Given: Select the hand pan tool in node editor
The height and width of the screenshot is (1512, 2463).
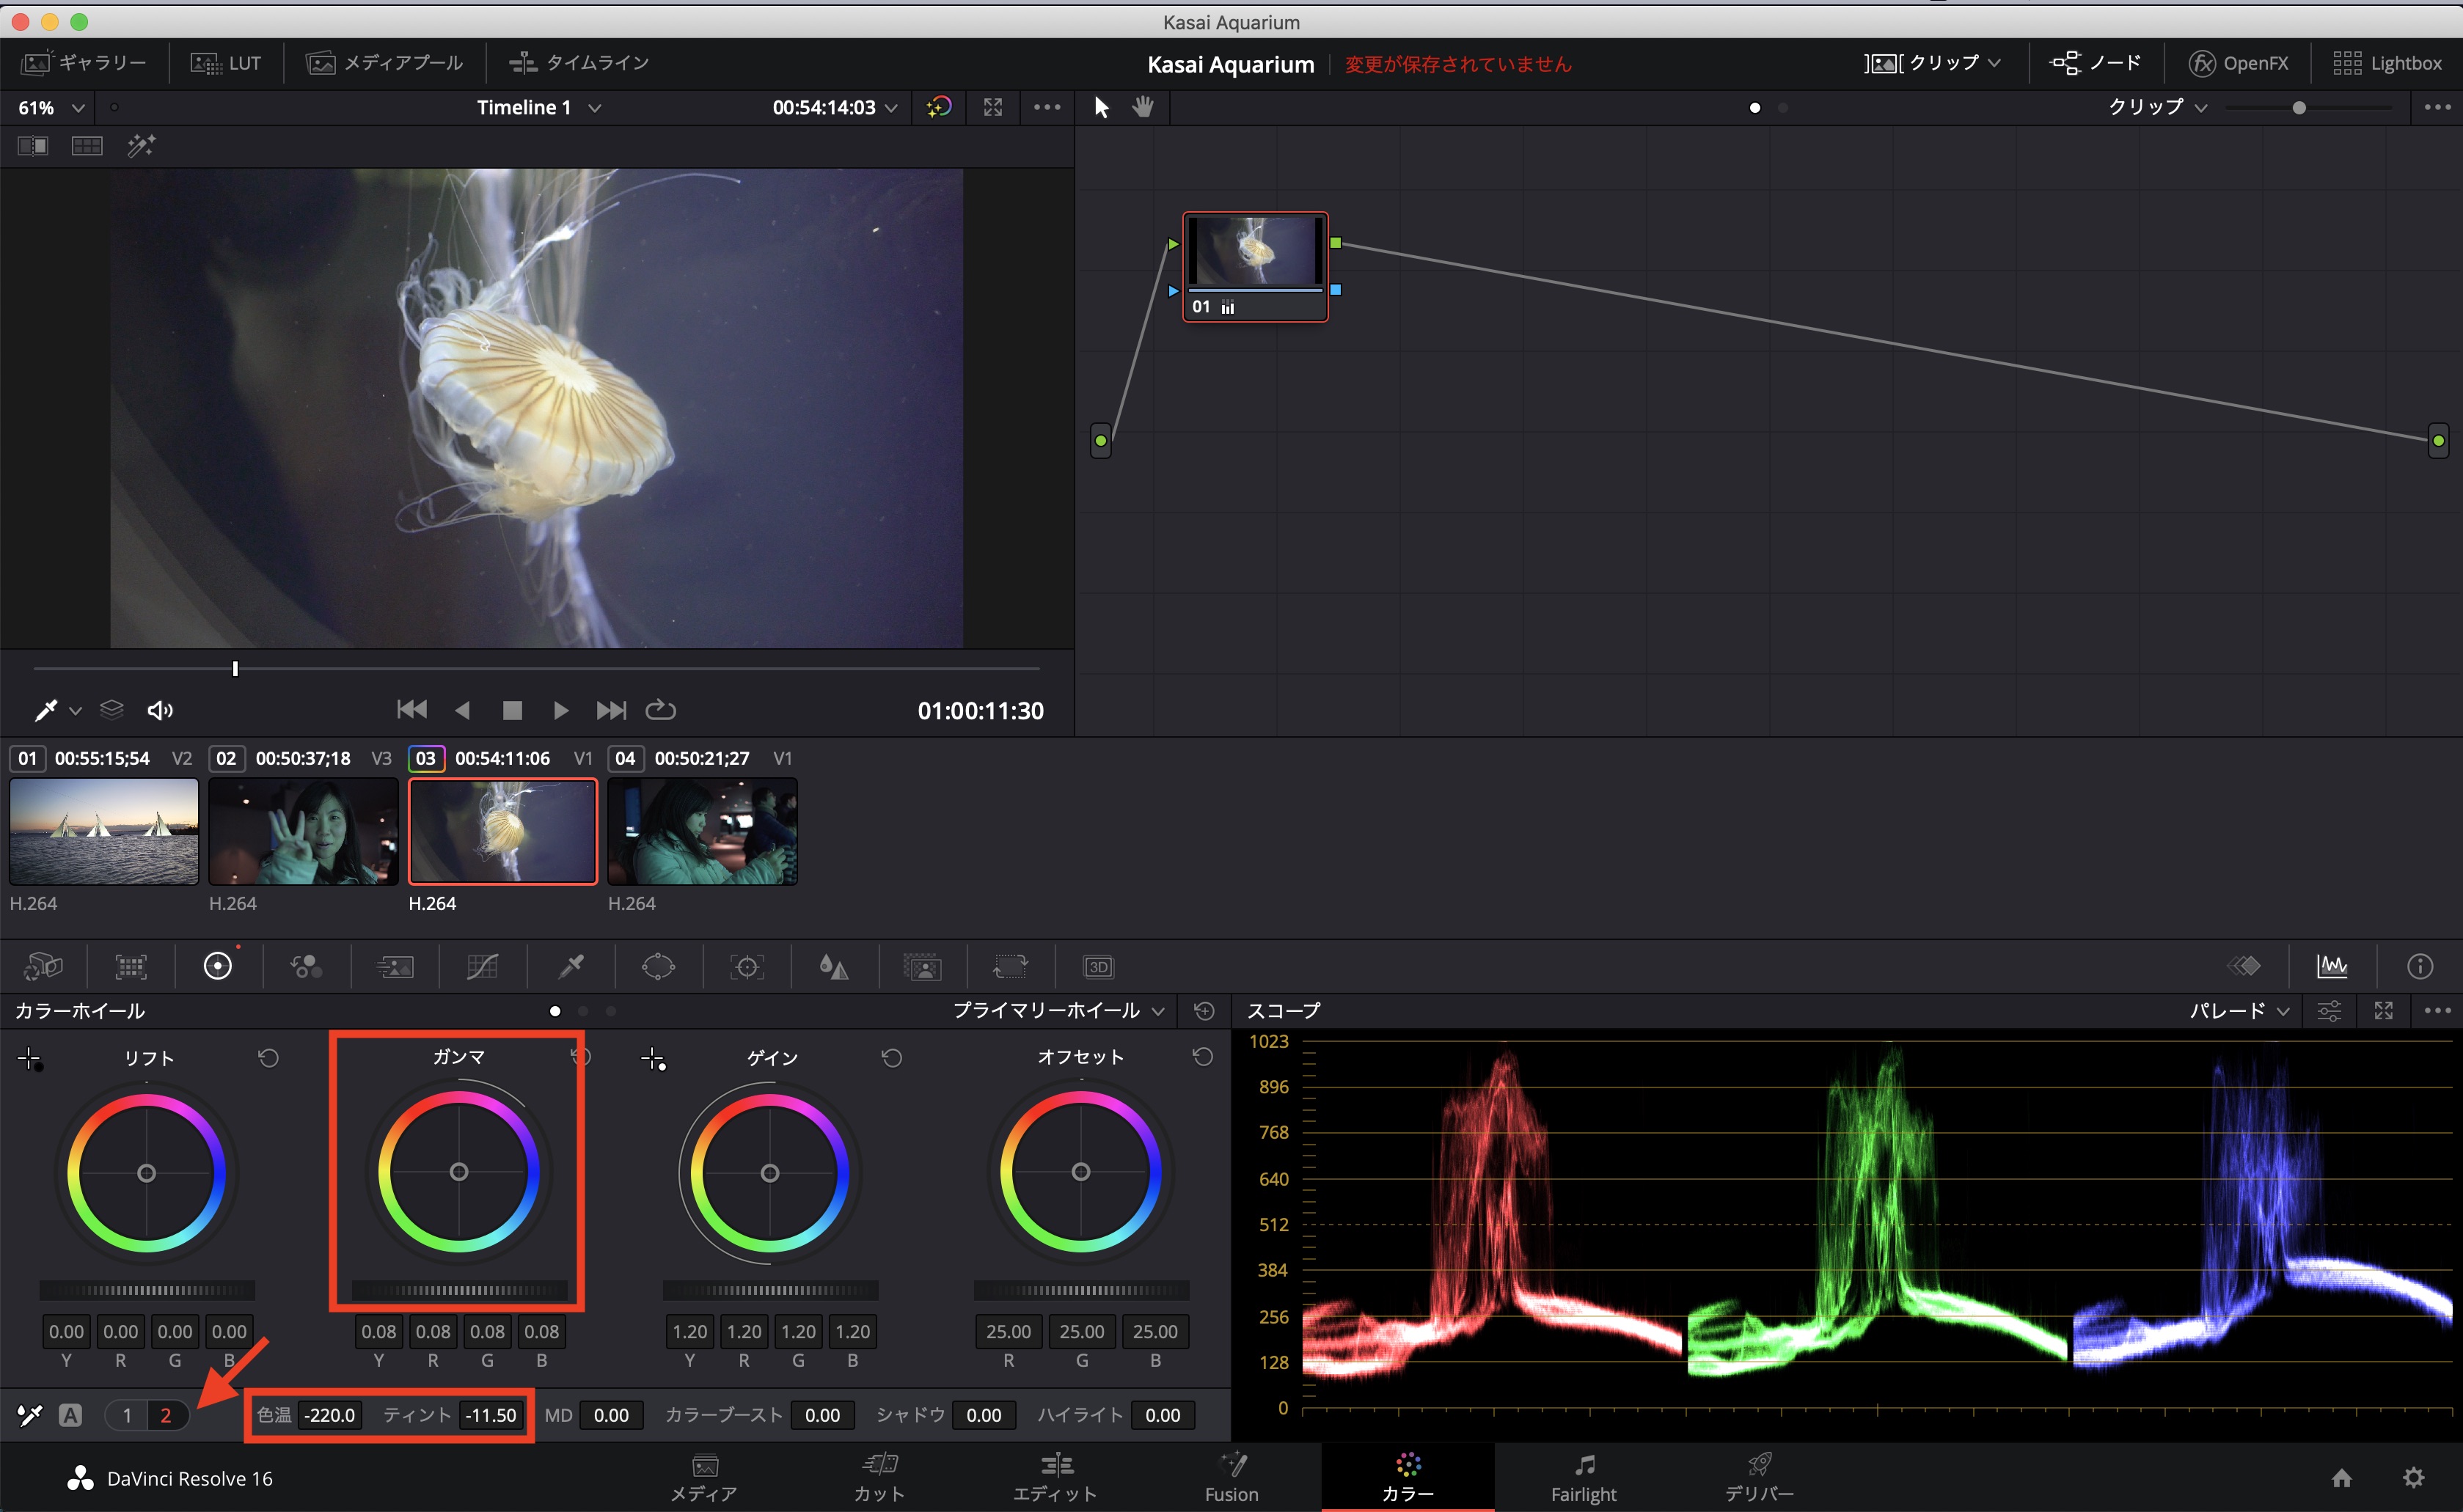Looking at the screenshot, I should pos(1143,107).
